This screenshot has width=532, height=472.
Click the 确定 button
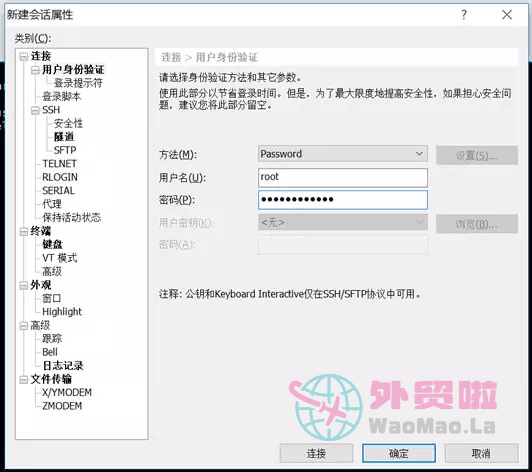click(x=399, y=453)
